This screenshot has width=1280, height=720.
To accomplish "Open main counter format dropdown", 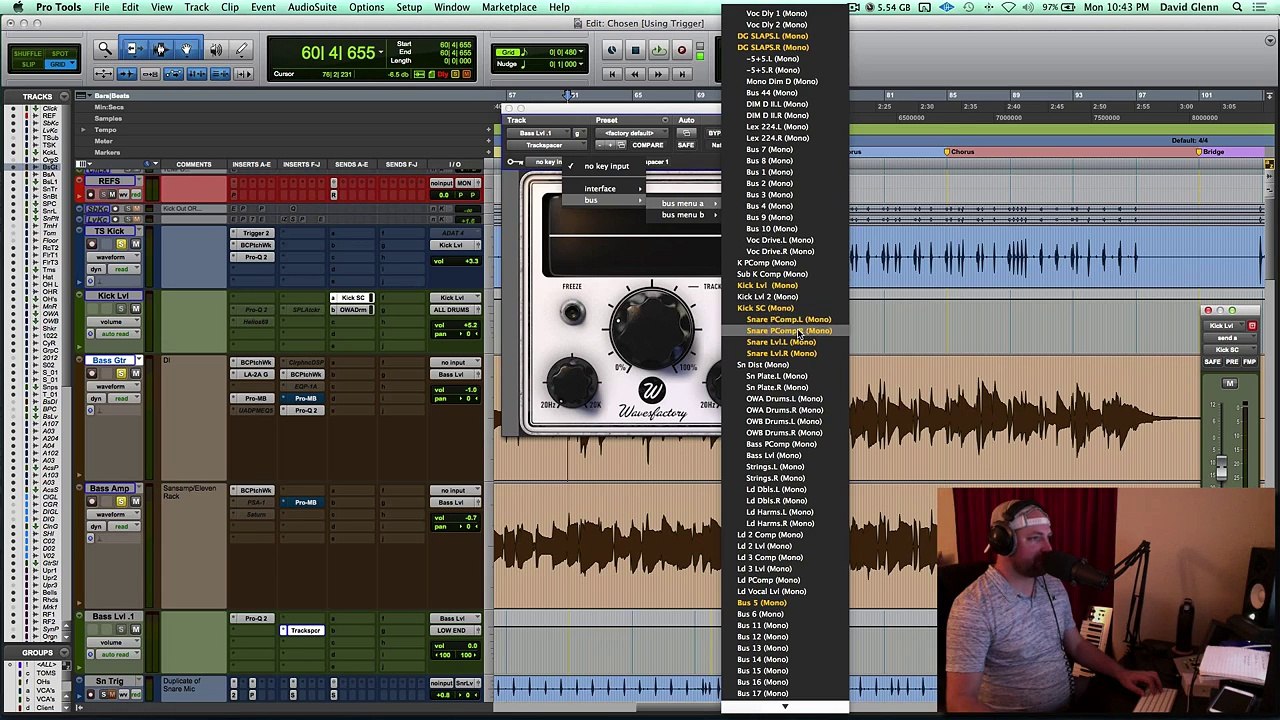I will [x=381, y=52].
